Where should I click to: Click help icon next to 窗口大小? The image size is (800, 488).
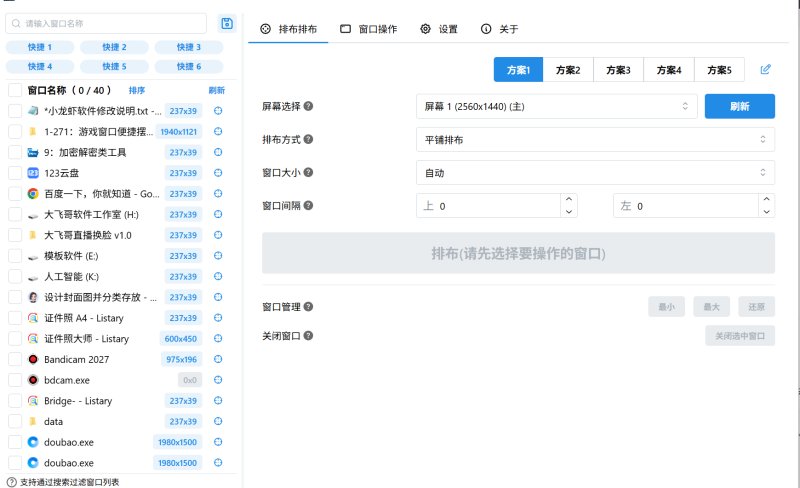point(308,173)
